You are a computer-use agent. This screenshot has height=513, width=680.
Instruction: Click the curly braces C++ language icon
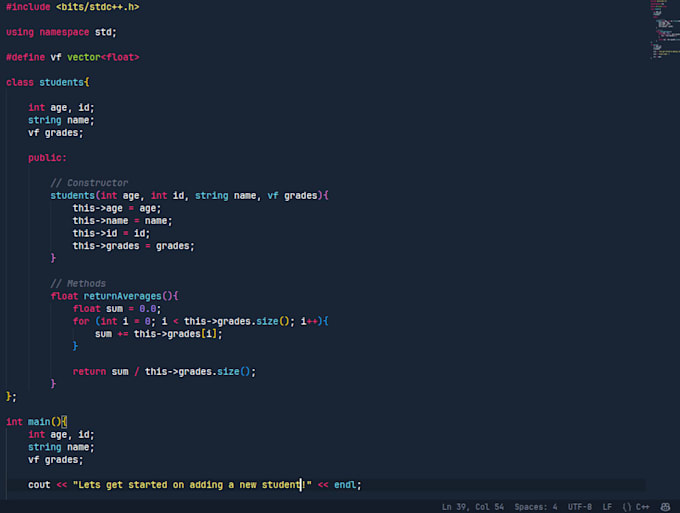627,506
